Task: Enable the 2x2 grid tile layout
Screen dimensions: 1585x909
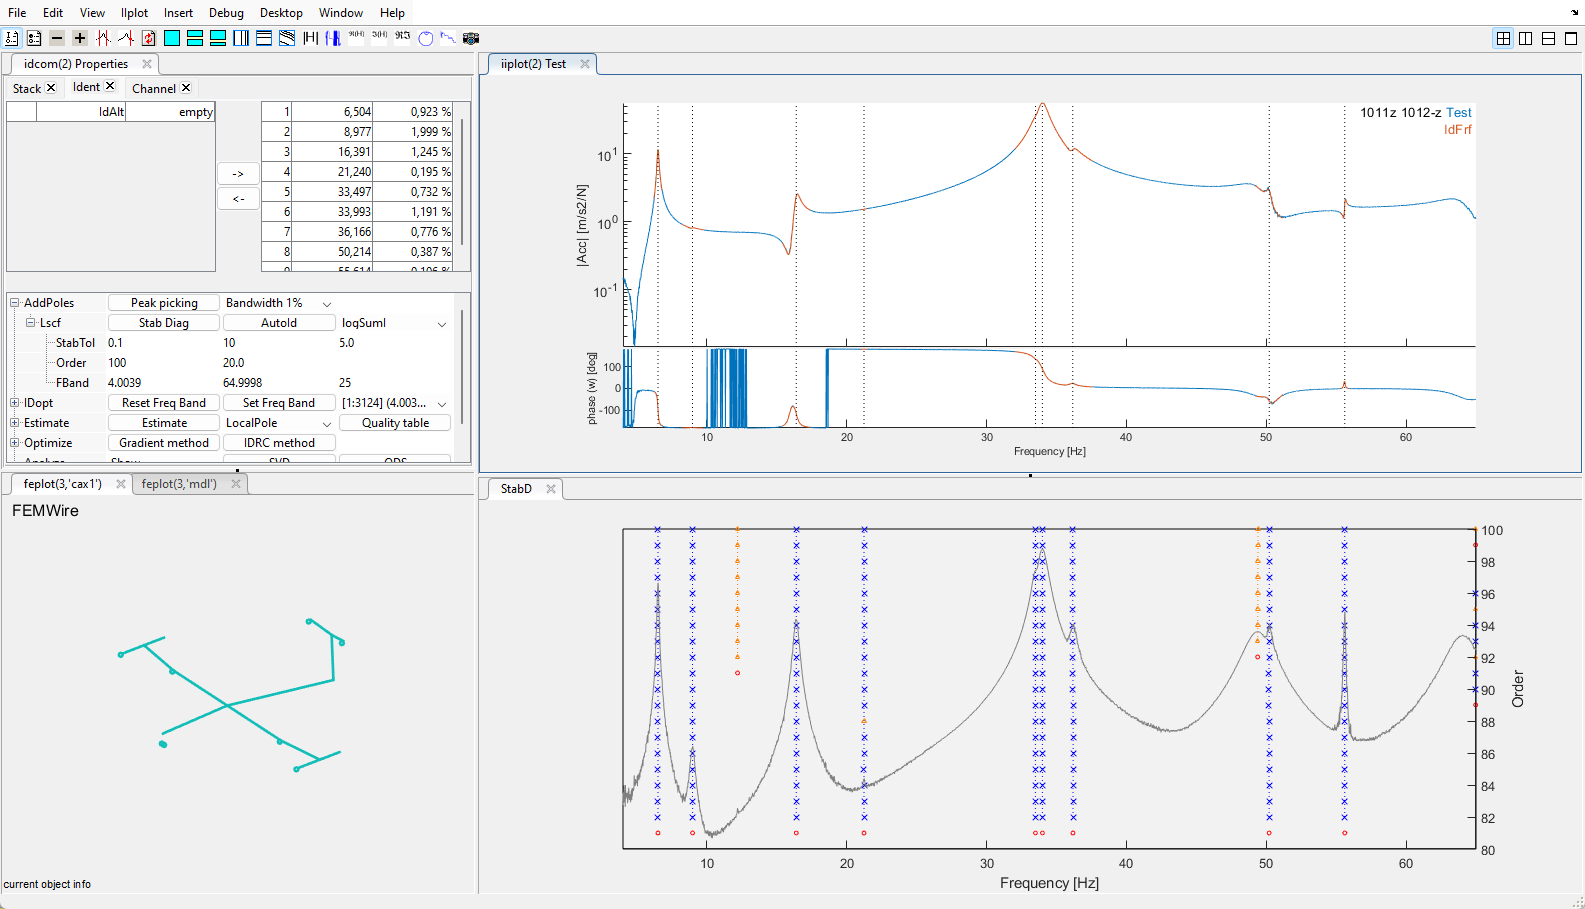Action: (1502, 38)
